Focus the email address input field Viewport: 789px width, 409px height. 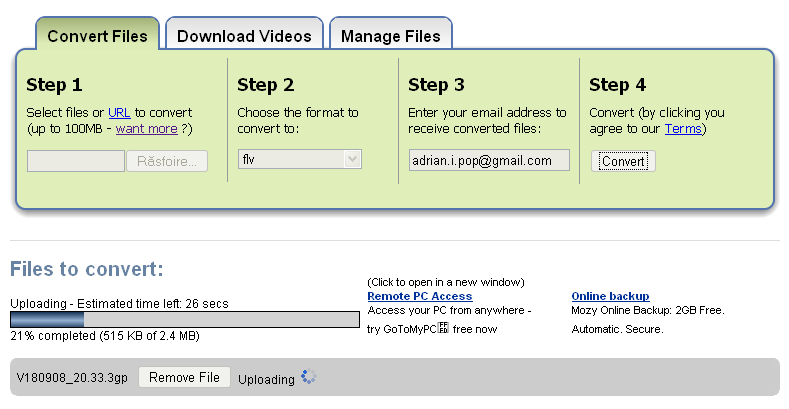pos(489,160)
